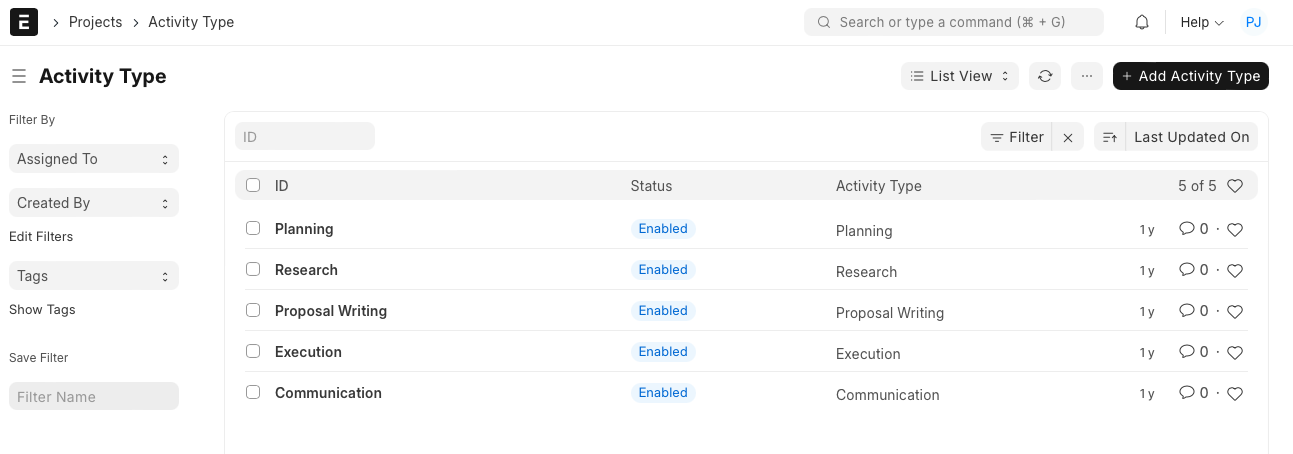
Task: Clear filters with the X icon
Action: 1068,138
